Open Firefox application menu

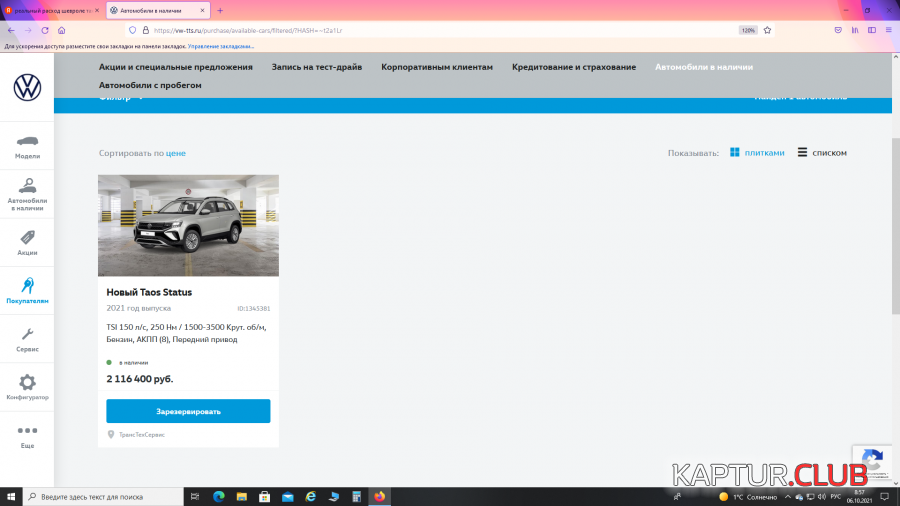[889, 30]
